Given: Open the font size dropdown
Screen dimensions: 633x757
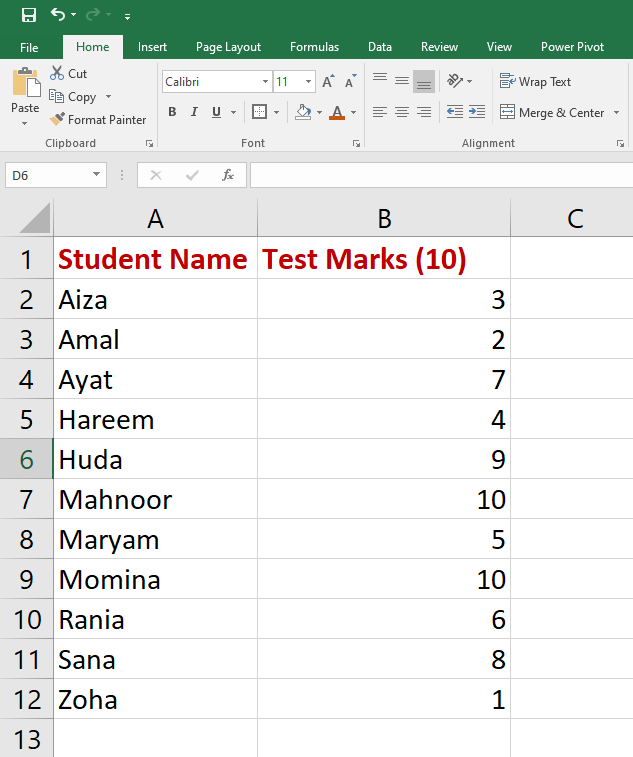Looking at the screenshot, I should pyautogui.click(x=309, y=82).
